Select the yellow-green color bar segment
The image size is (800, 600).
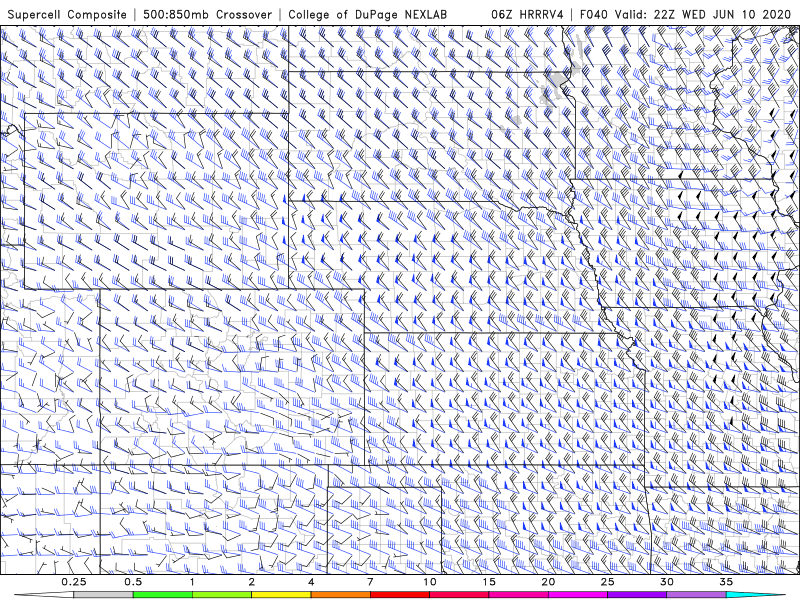click(x=222, y=595)
